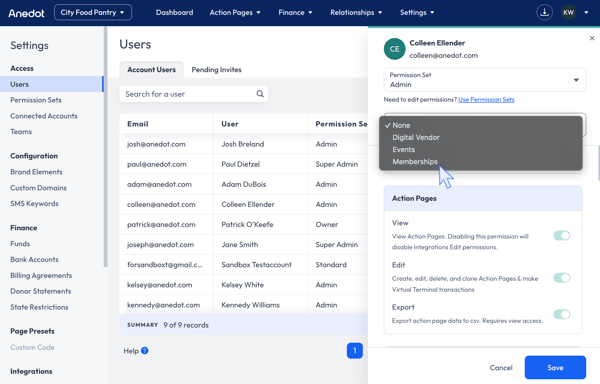Click the Search for a user field
The height and width of the screenshot is (384, 600).
tap(194, 94)
